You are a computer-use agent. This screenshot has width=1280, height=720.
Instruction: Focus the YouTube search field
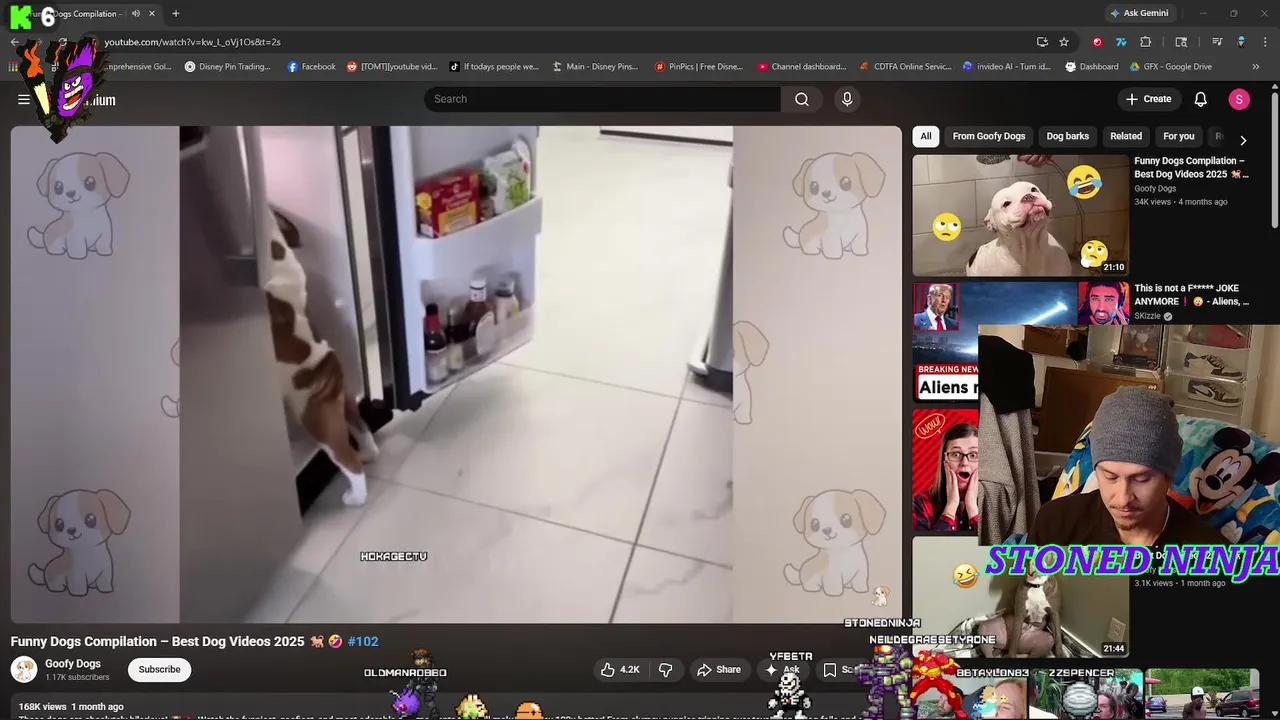(x=602, y=99)
